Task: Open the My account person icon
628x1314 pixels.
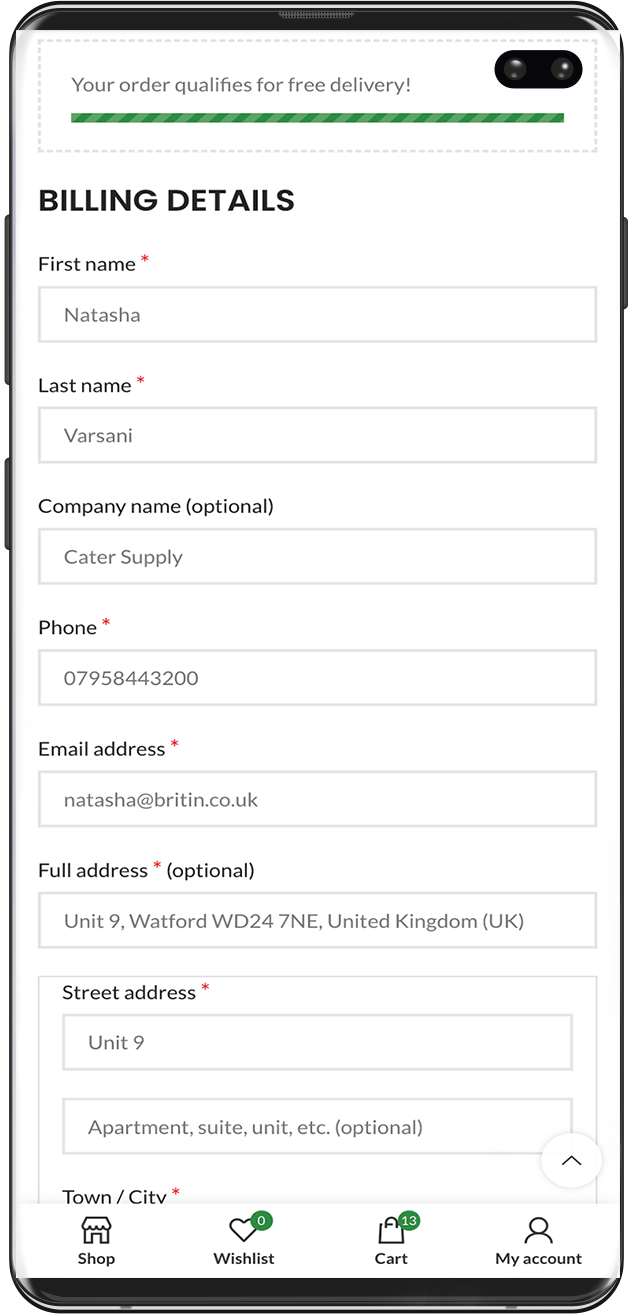Action: point(538,1231)
